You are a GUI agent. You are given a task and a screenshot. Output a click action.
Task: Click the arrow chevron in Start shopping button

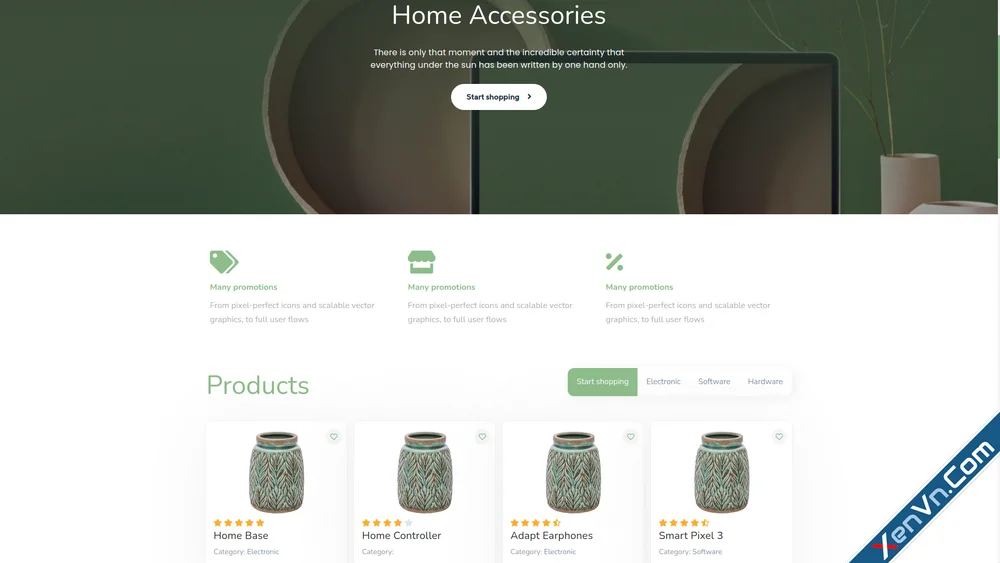point(529,97)
